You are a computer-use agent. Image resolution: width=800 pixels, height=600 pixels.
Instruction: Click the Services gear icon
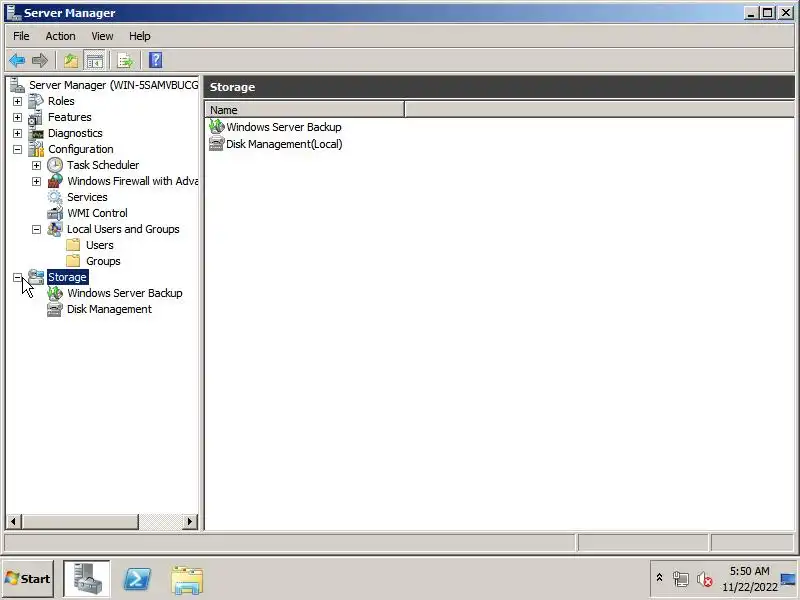(55, 197)
